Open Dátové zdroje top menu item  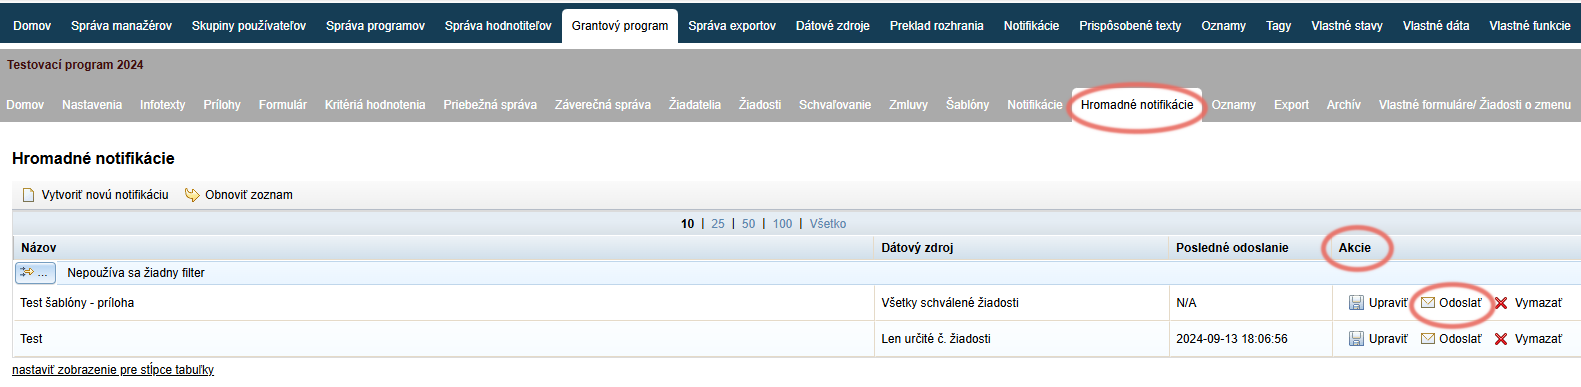(833, 26)
